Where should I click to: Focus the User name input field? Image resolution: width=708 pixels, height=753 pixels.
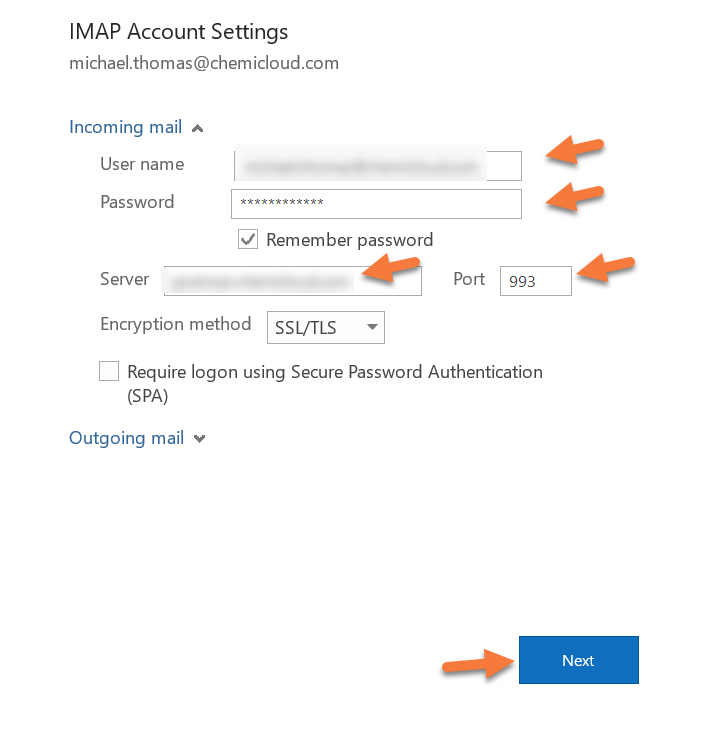377,165
